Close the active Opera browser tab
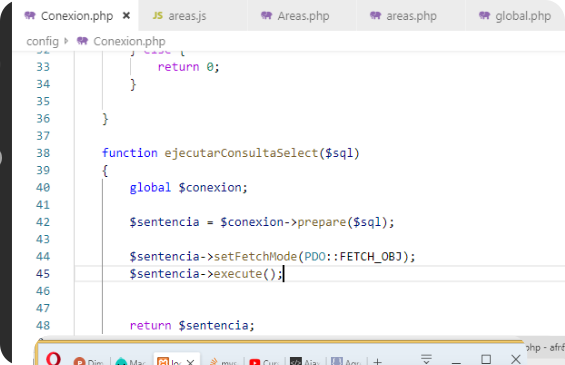The width and height of the screenshot is (565, 365). (x=191, y=362)
